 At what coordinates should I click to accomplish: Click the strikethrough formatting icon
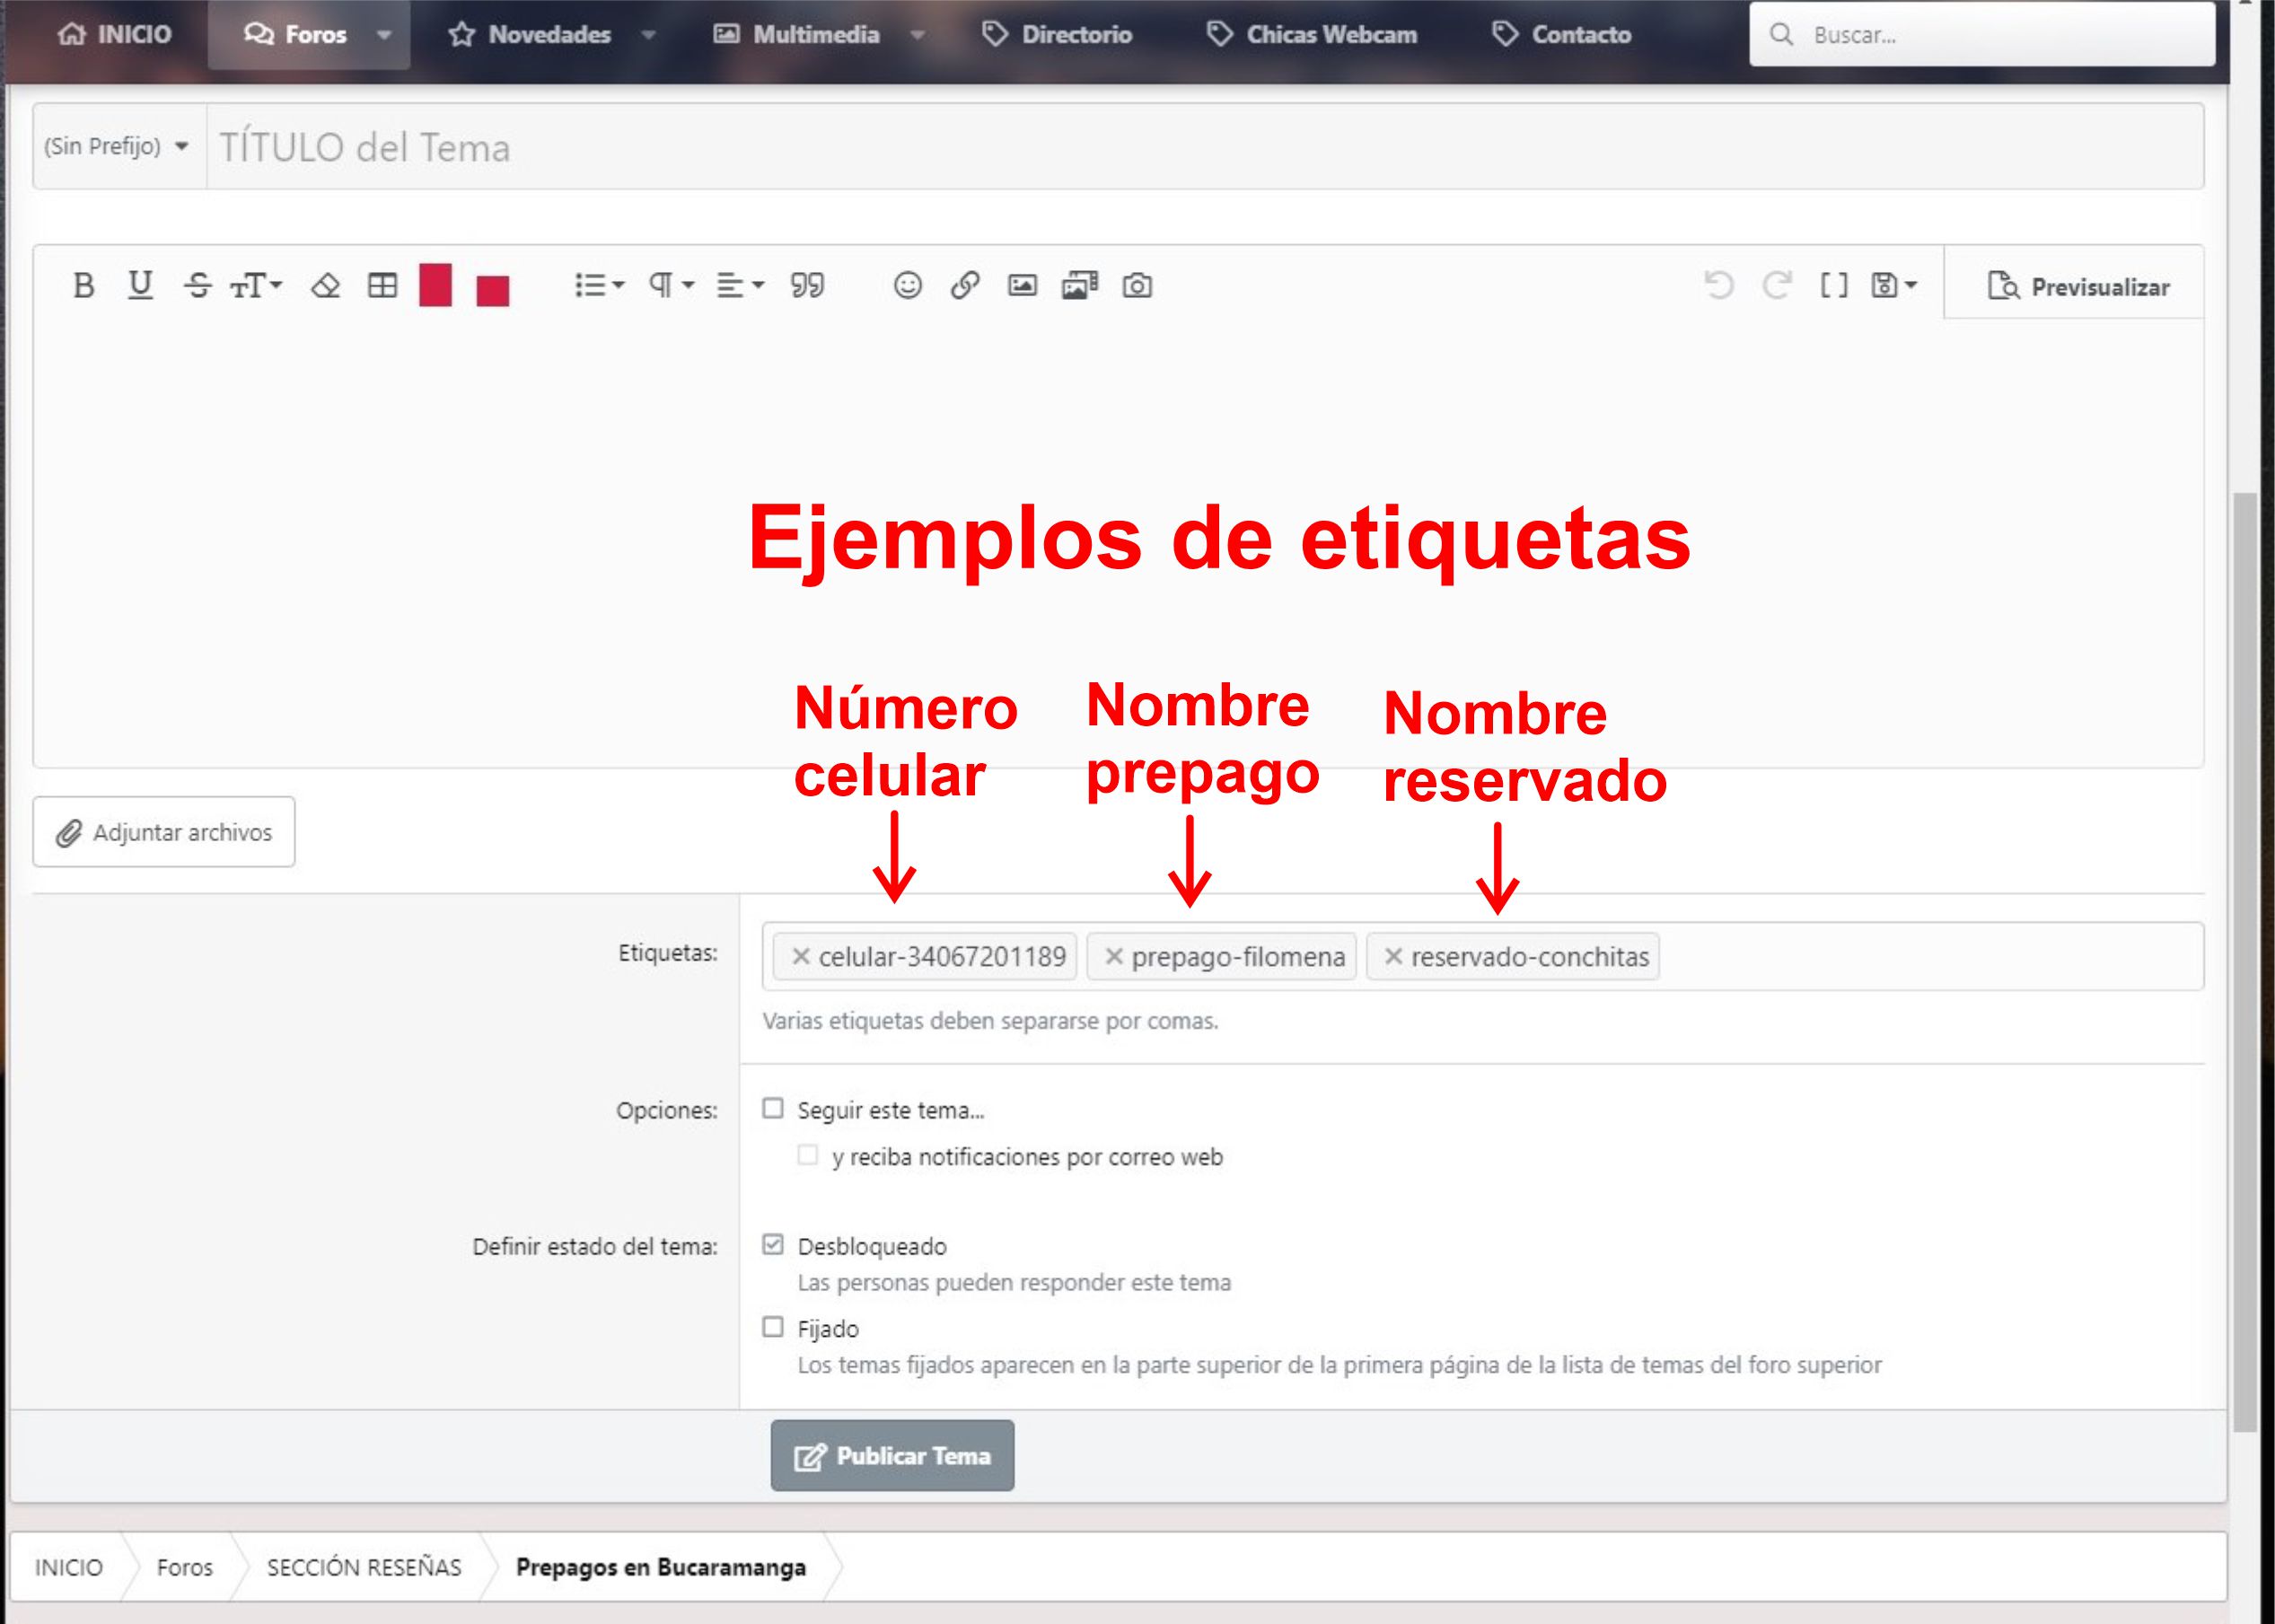point(197,286)
